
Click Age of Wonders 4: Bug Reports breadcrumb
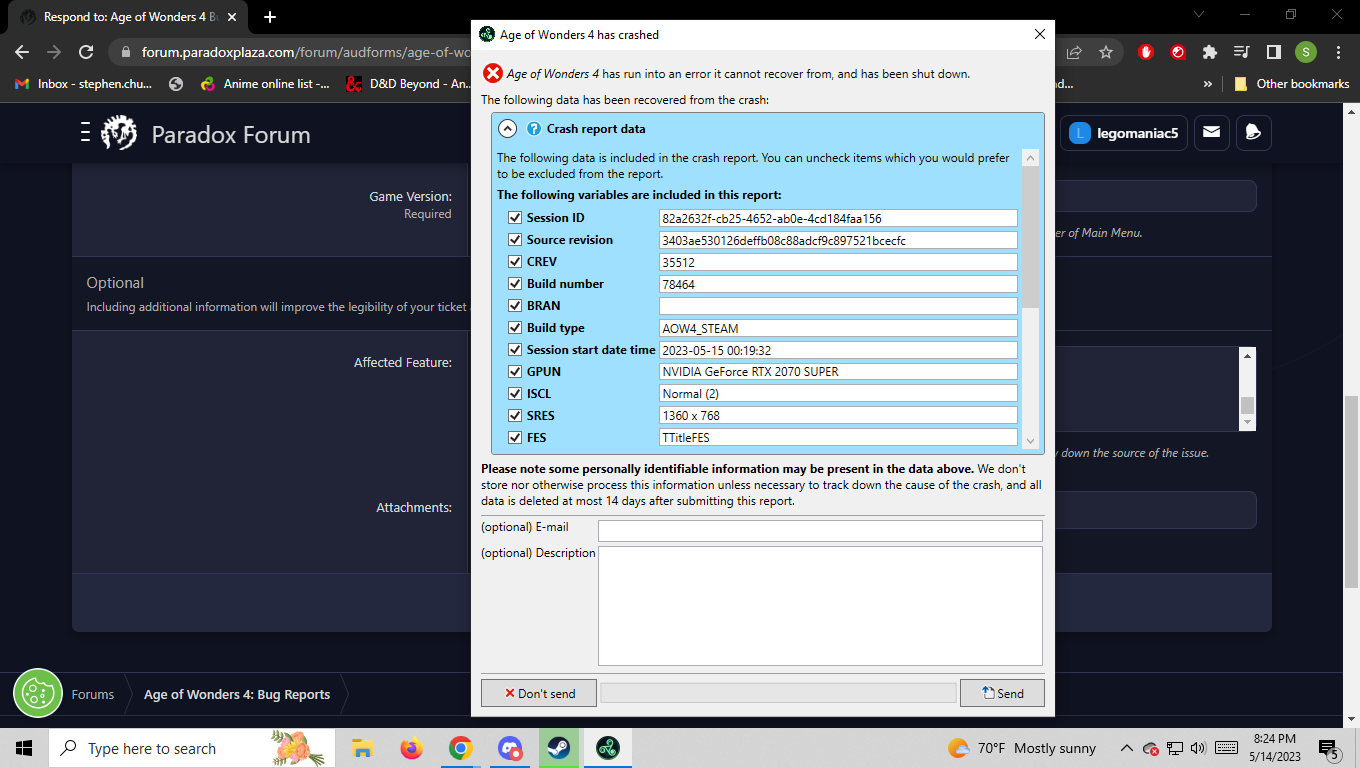point(237,694)
